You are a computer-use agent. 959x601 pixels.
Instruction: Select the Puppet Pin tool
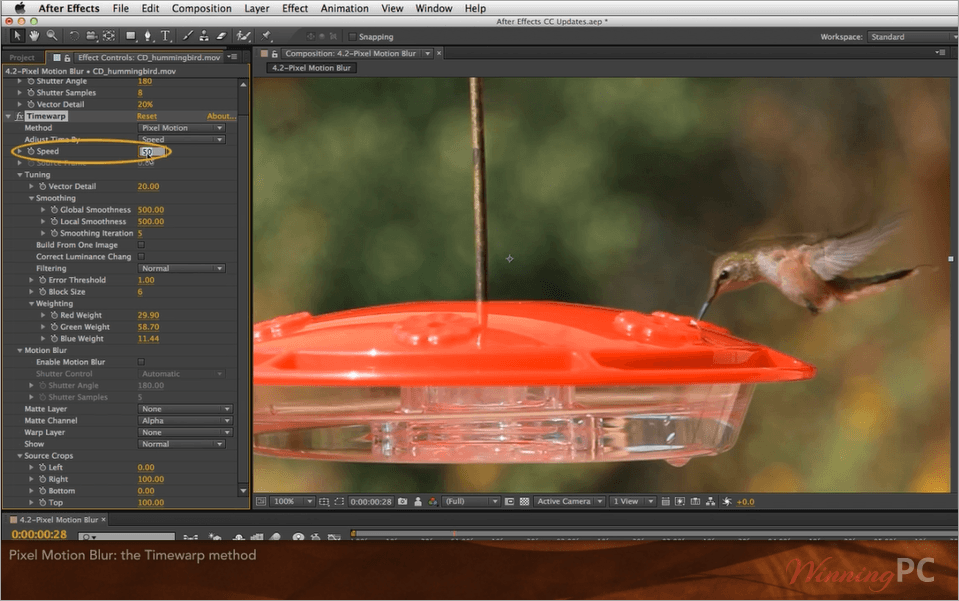point(266,36)
